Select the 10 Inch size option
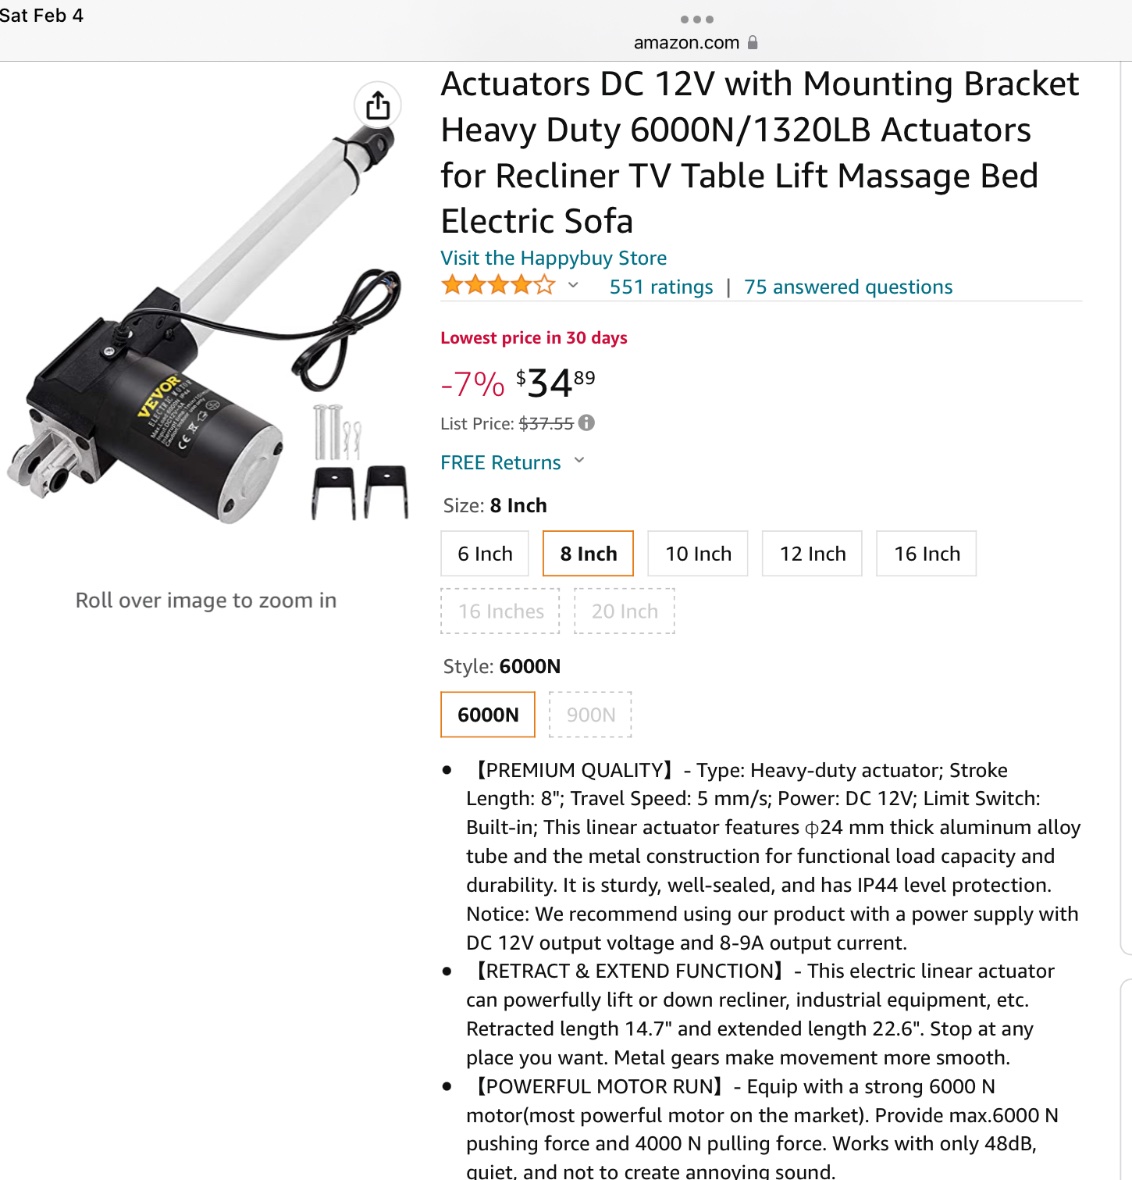The image size is (1132, 1180). point(698,554)
